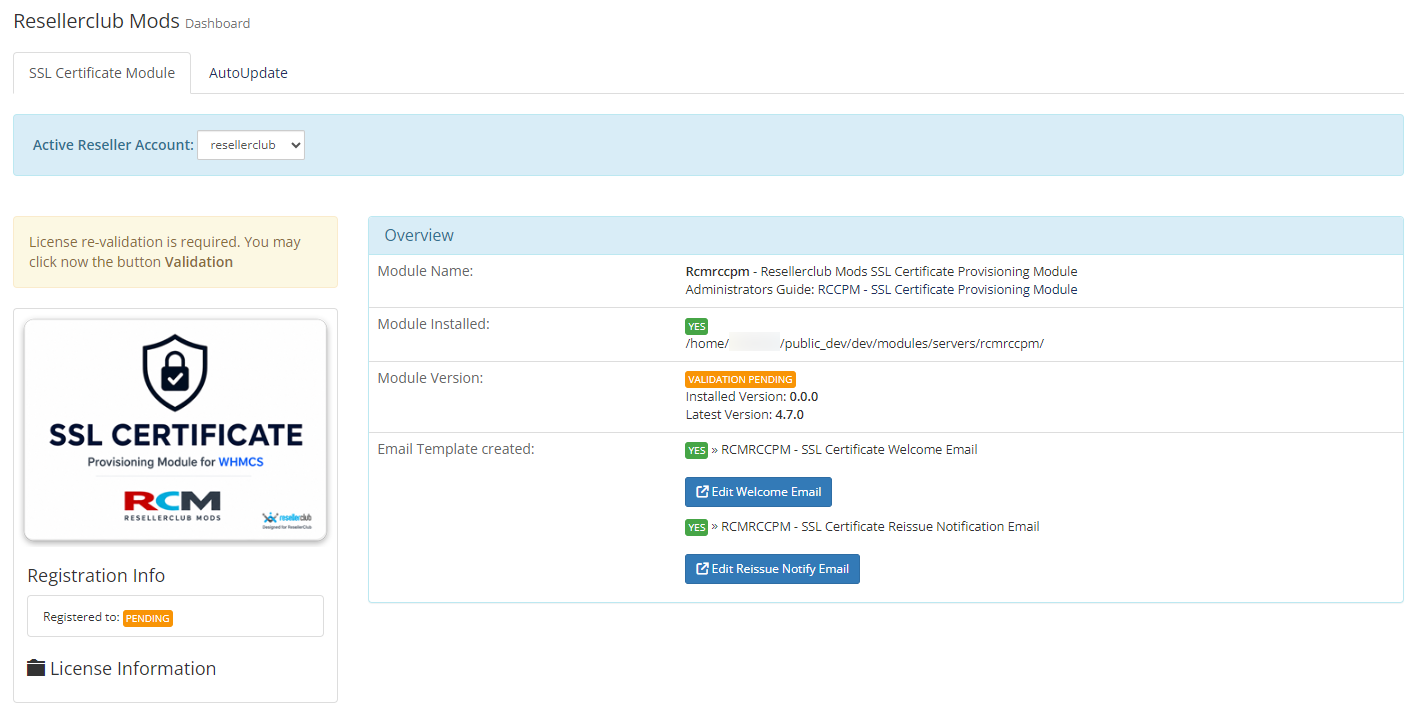Viewport: 1417px width, 724px height.
Task: Click the bold Validation word in the notice
Action: tap(199, 262)
